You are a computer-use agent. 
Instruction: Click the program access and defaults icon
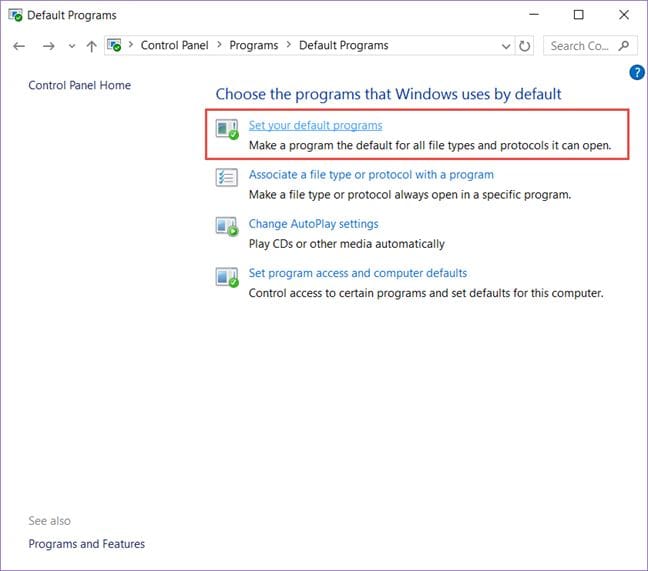227,277
